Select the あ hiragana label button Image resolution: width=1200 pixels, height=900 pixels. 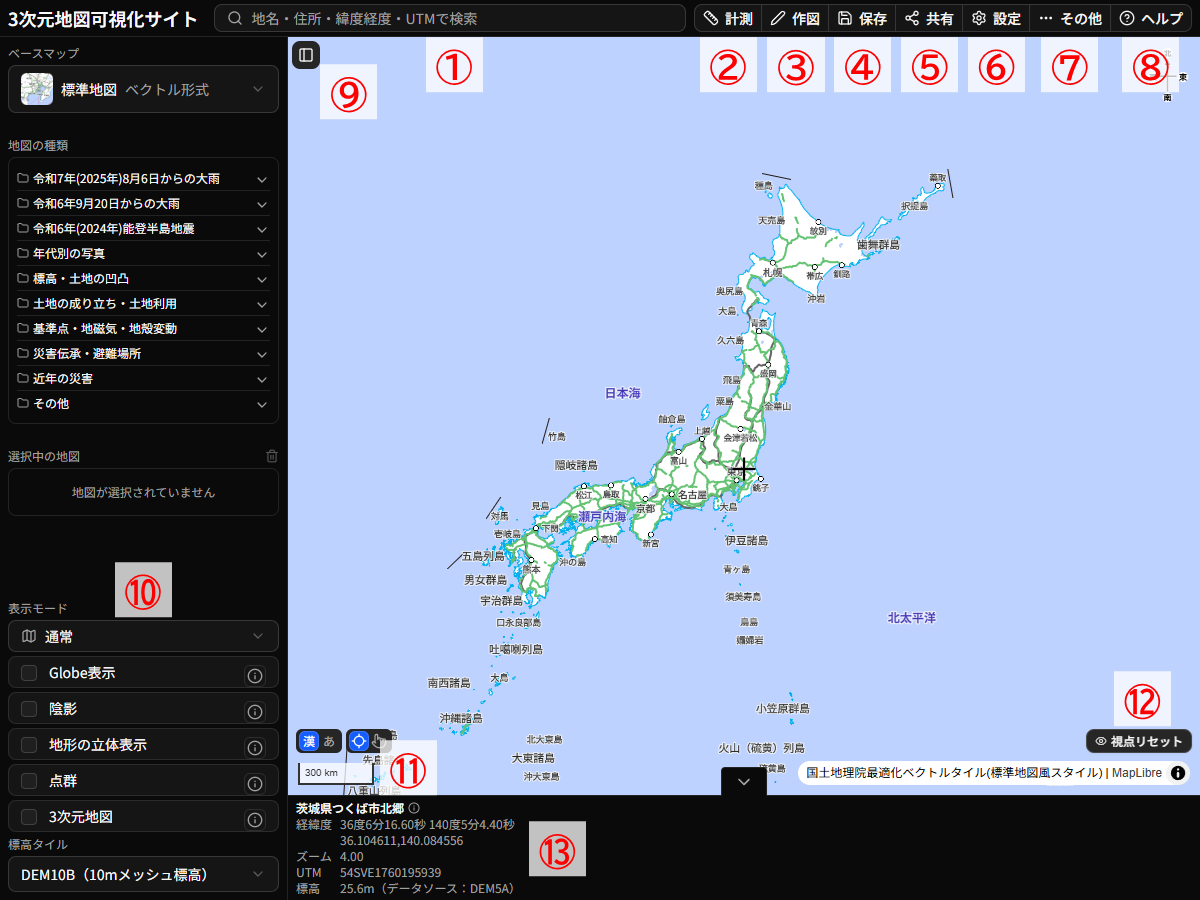pos(330,741)
